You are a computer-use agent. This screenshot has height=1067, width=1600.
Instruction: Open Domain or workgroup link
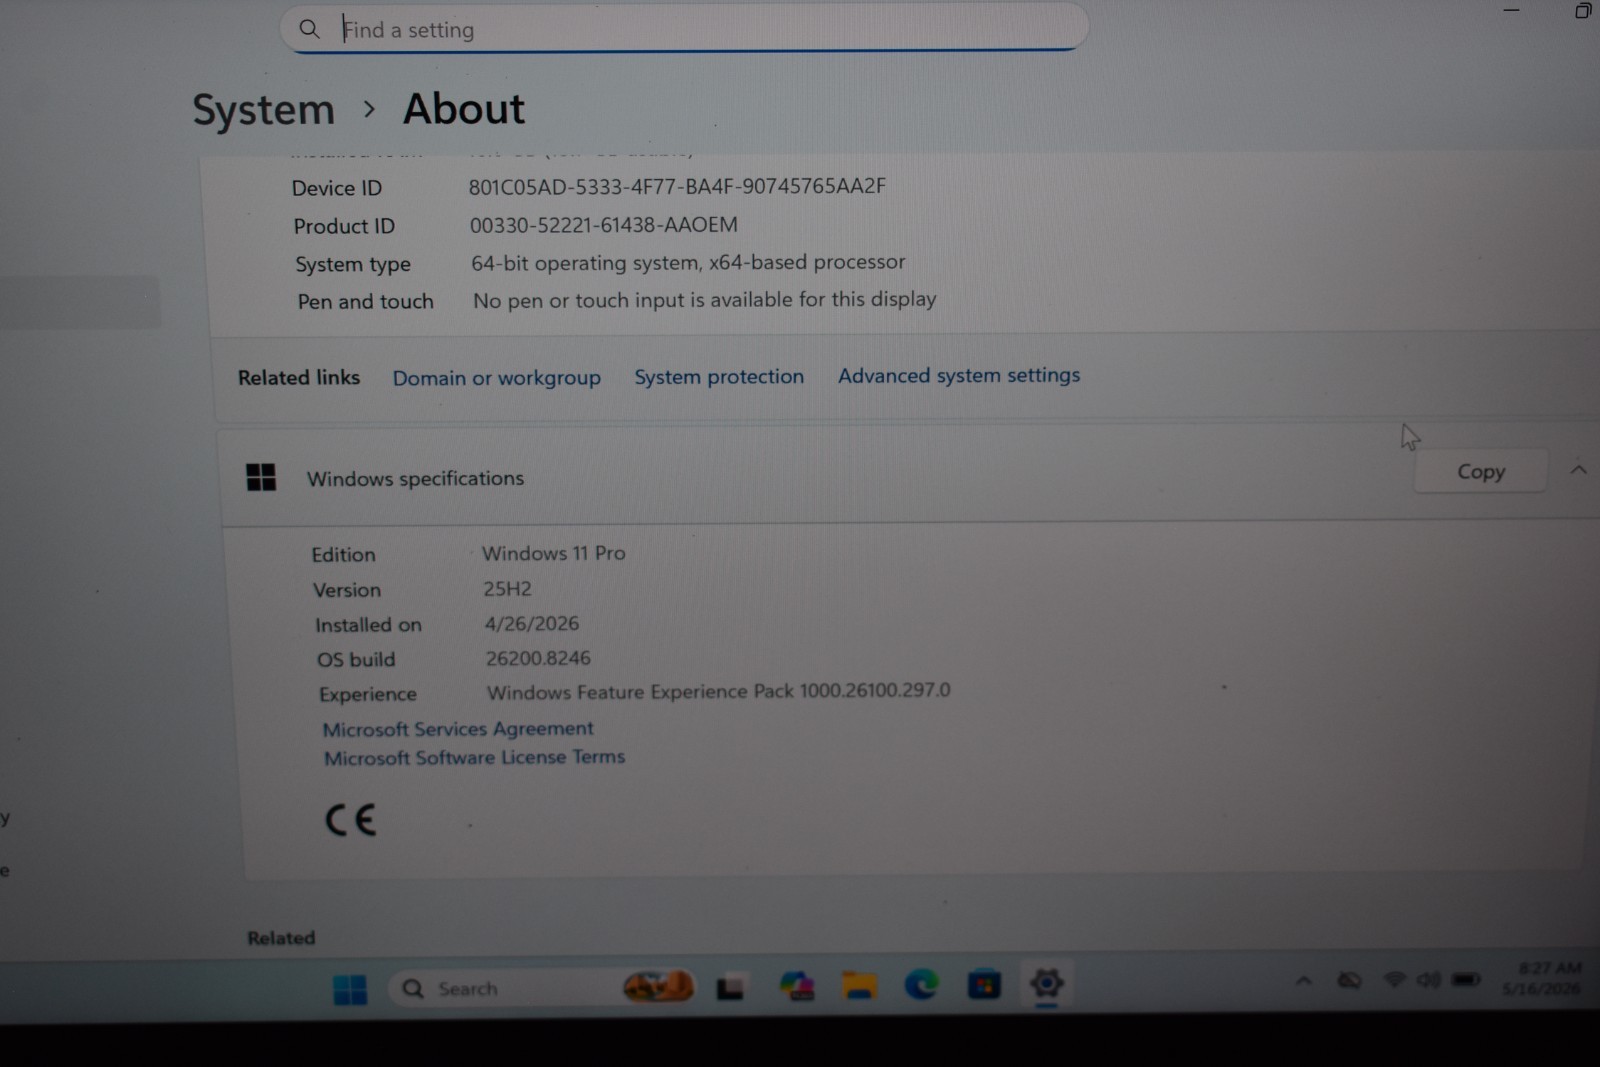point(496,378)
